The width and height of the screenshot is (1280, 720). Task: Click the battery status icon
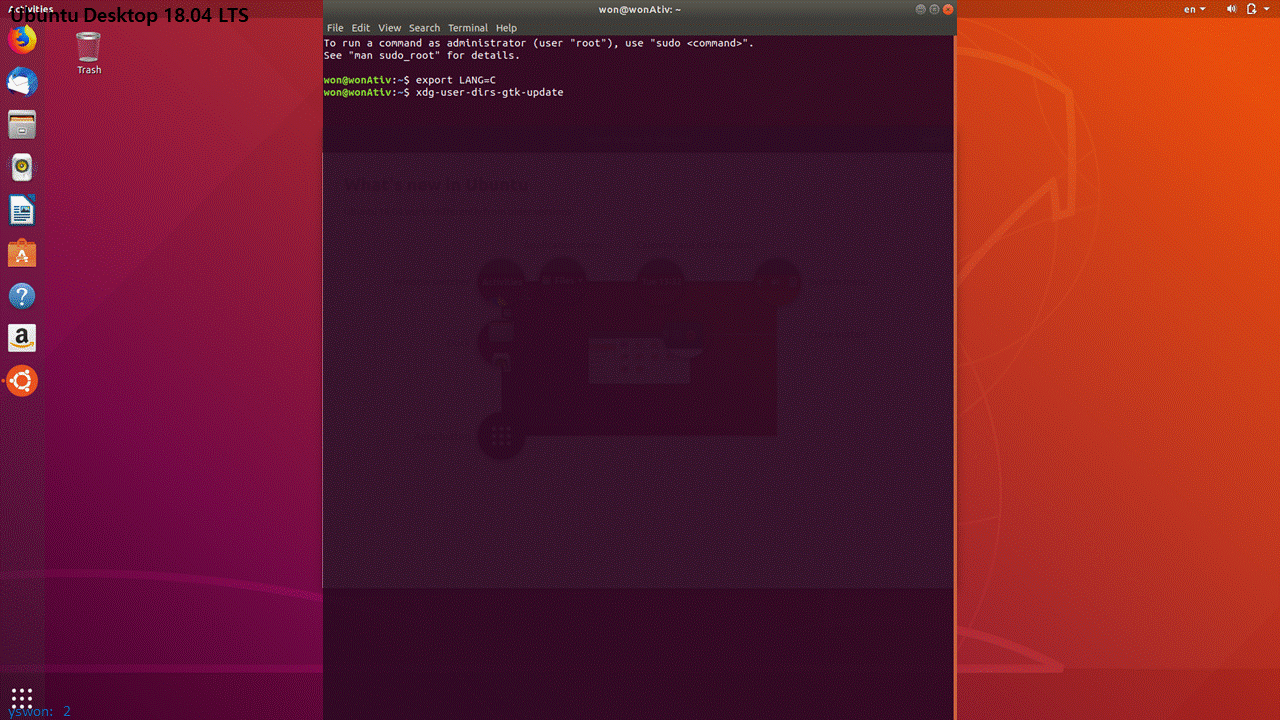pyautogui.click(x=1252, y=9)
